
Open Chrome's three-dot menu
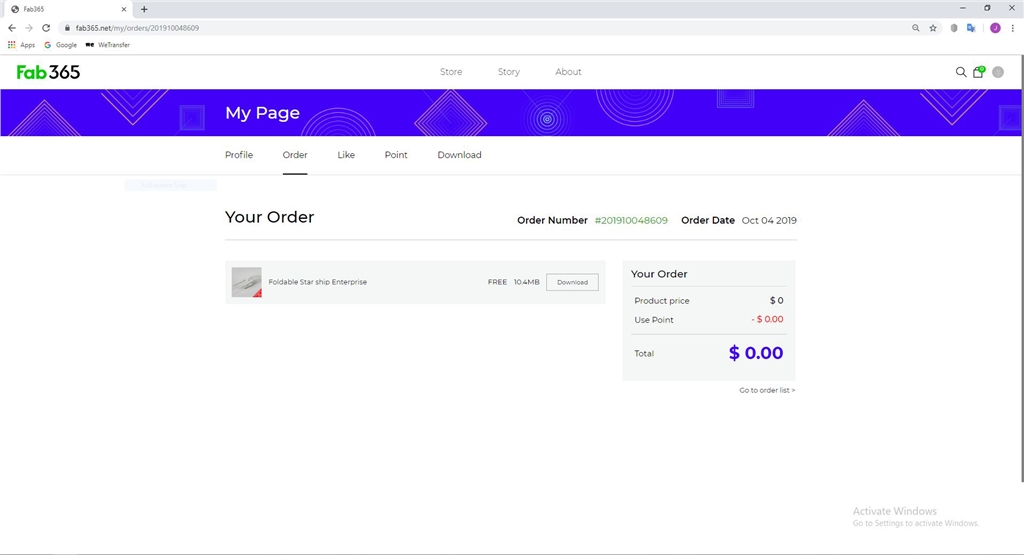(1012, 28)
